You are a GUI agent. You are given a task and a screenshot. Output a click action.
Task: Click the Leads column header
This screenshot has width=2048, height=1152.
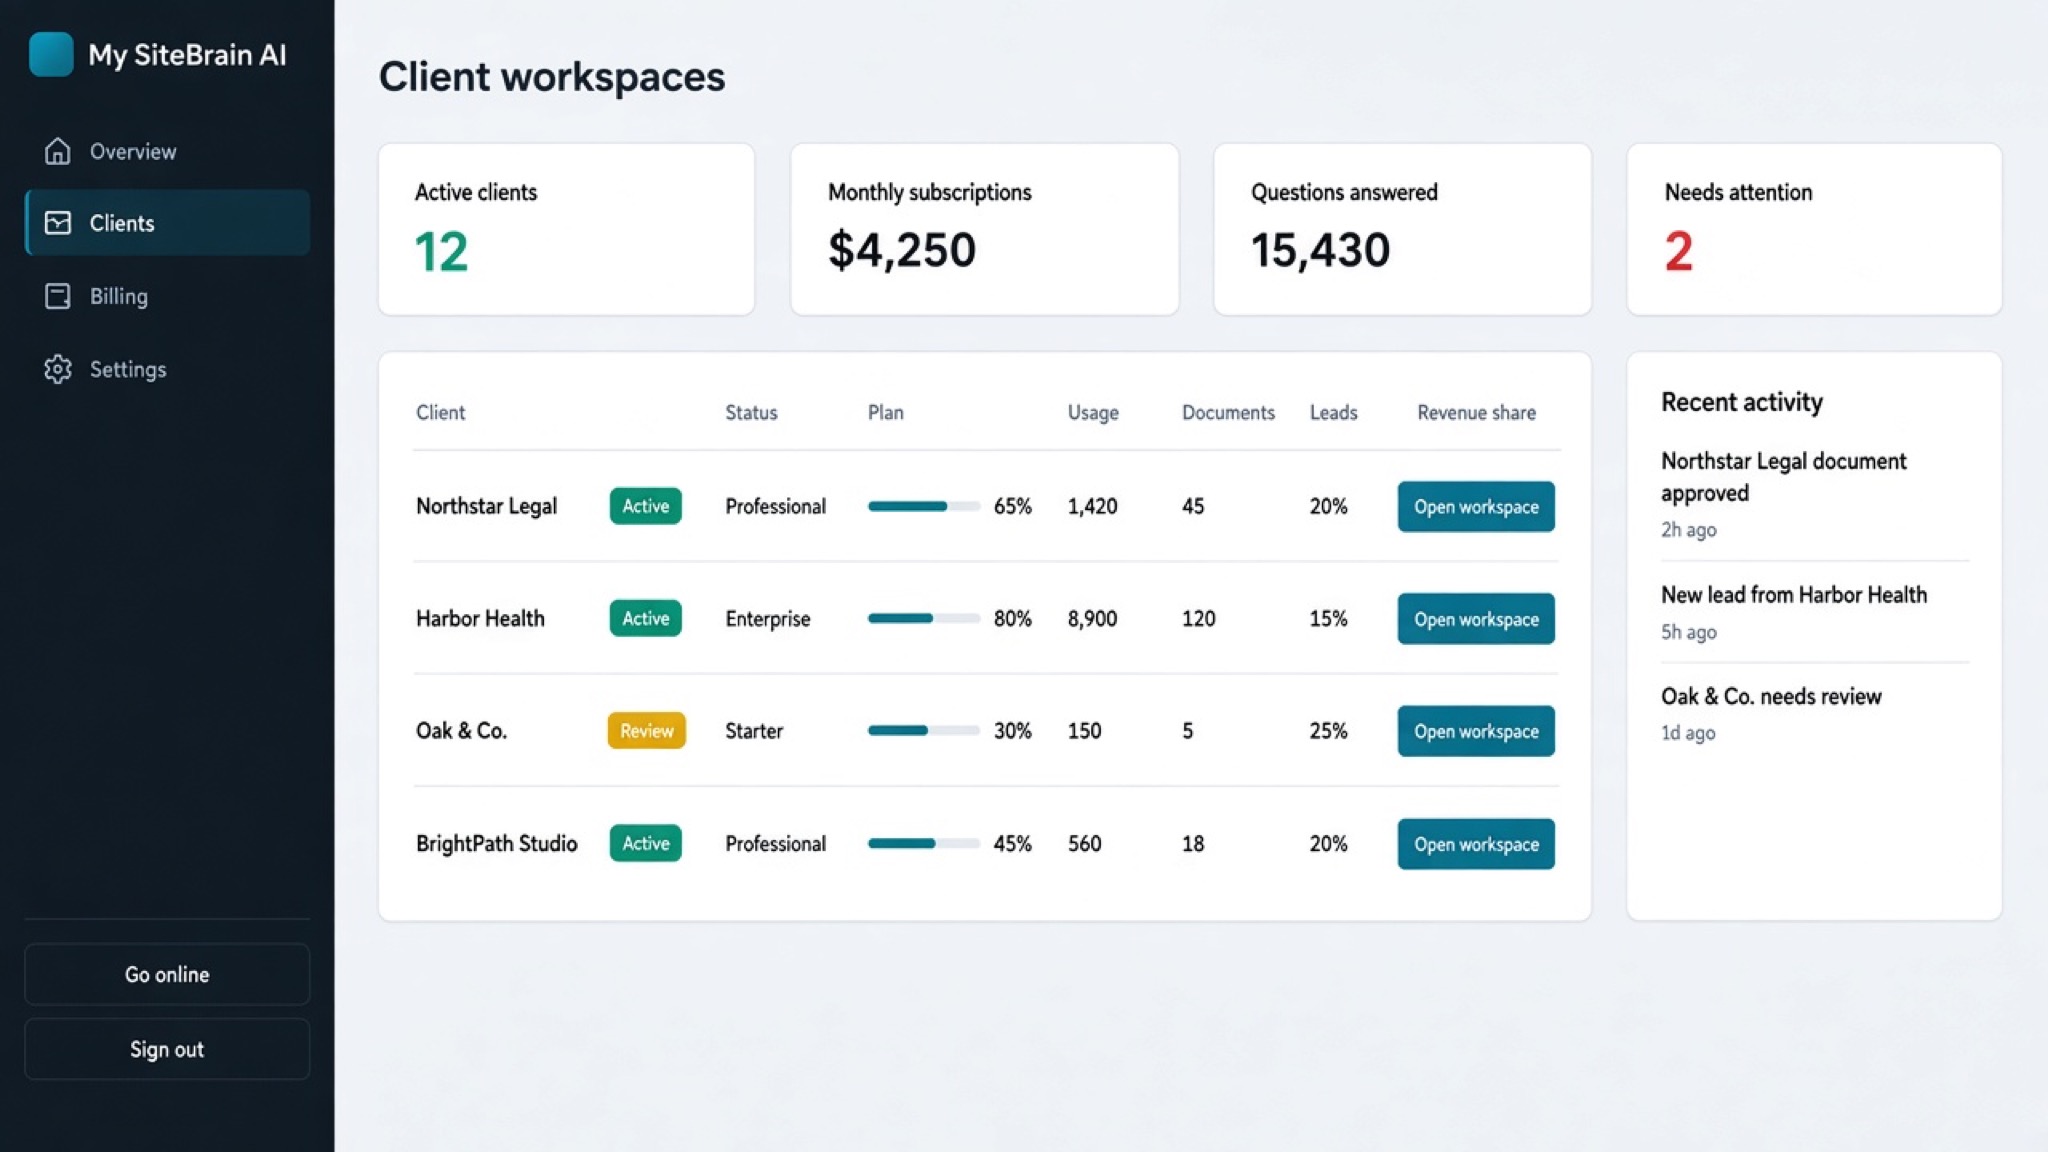point(1334,412)
